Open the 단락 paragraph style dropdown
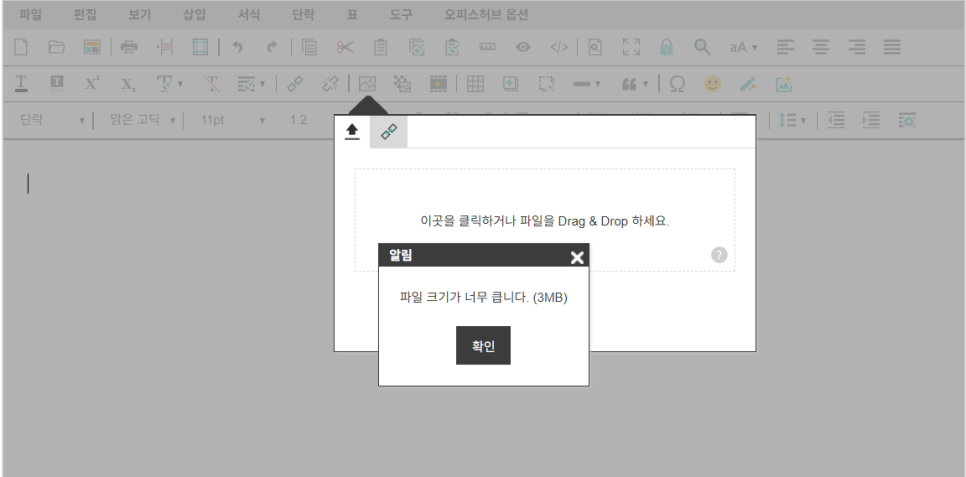Viewport: 966px width, 477px height. [x=53, y=120]
